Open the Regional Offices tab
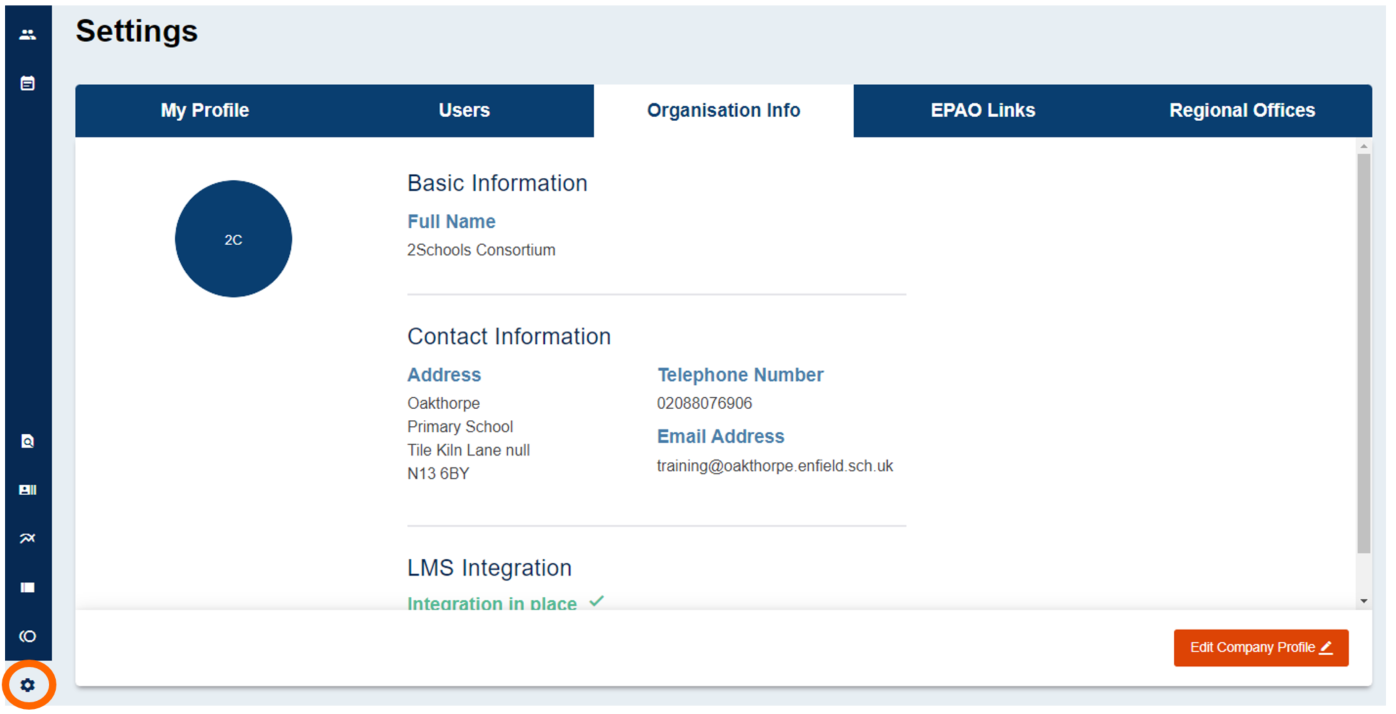Viewport: 1396px width, 714px height. point(1241,110)
